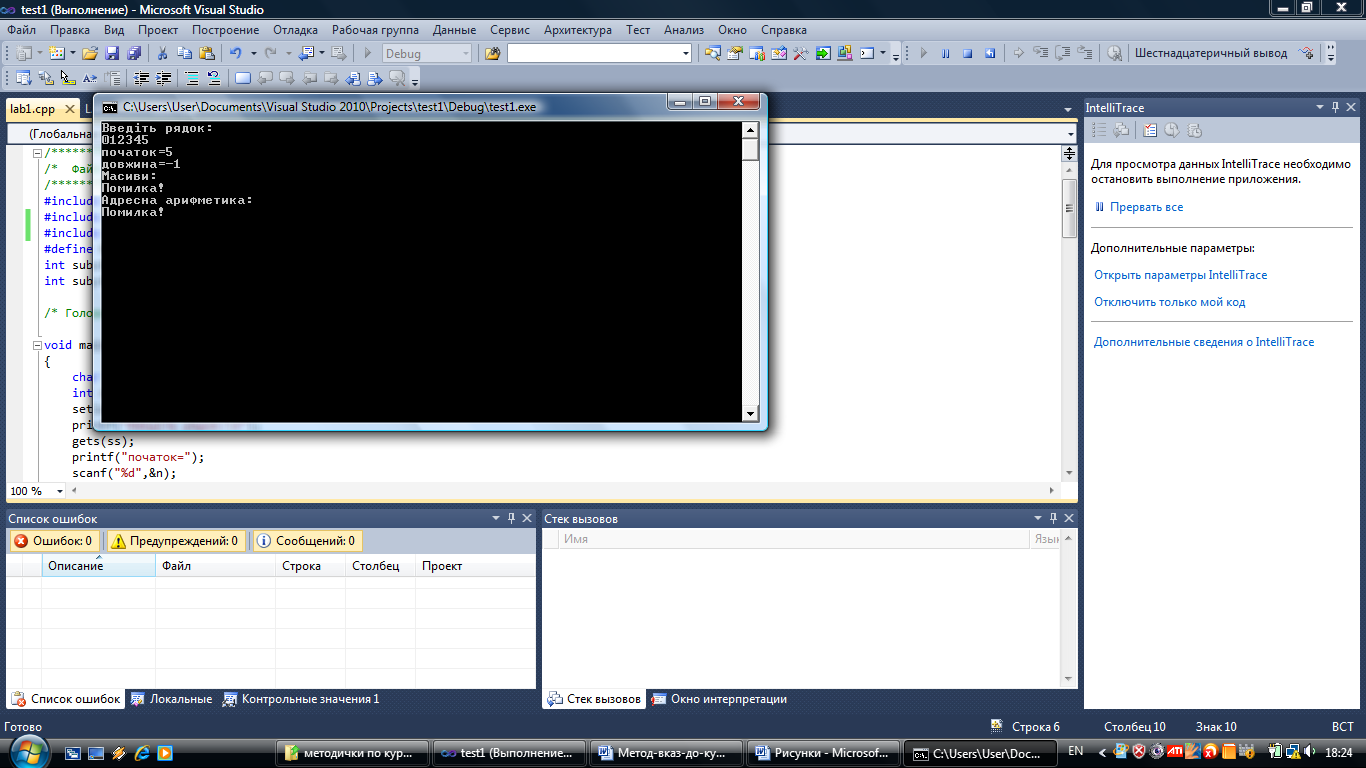Click the IntelliTrace settings icon in the panel toolbar
The height and width of the screenshot is (768, 1366).
pos(1150,130)
